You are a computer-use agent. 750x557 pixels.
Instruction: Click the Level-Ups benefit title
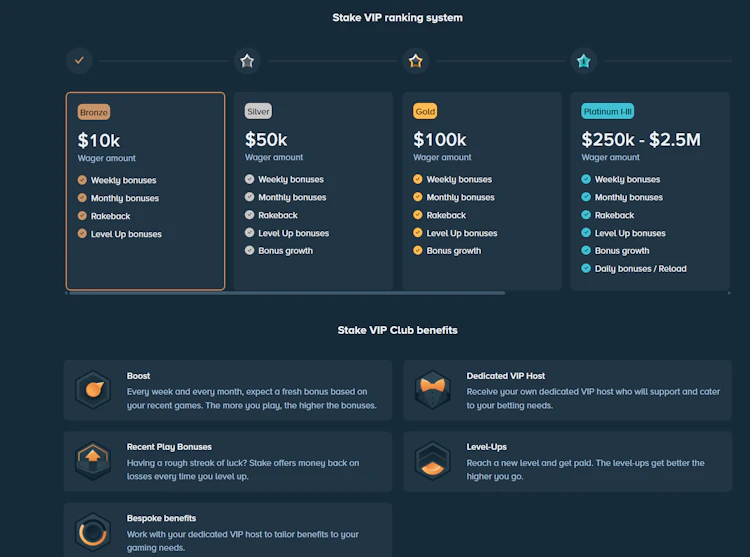486,447
